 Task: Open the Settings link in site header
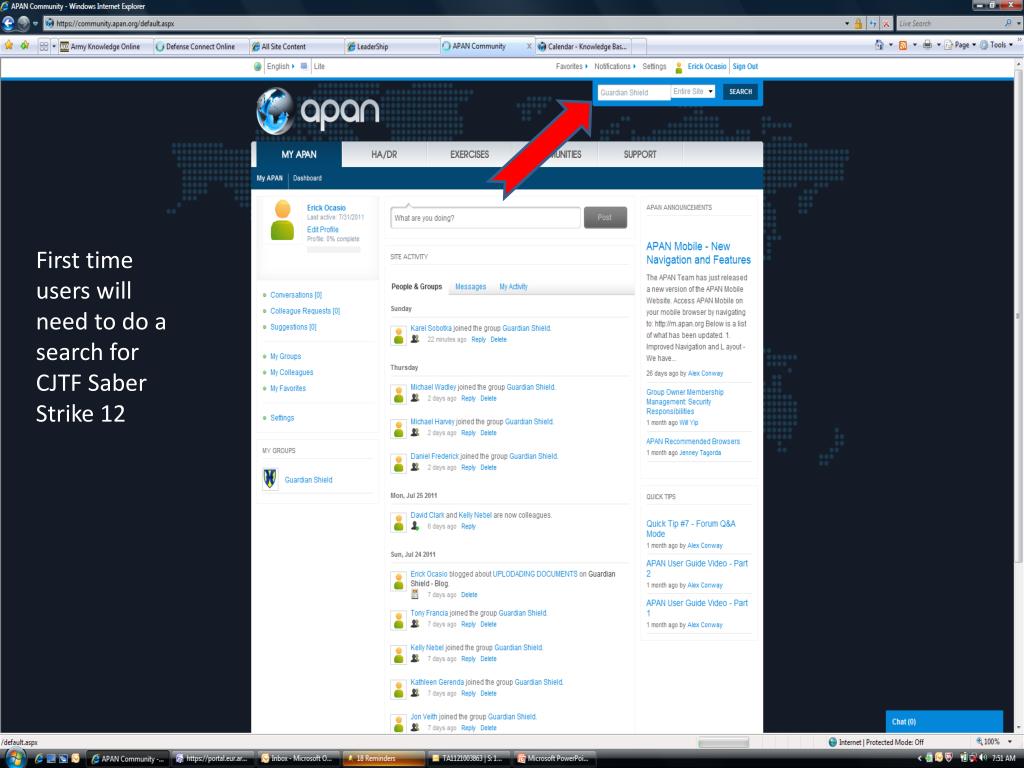(654, 67)
